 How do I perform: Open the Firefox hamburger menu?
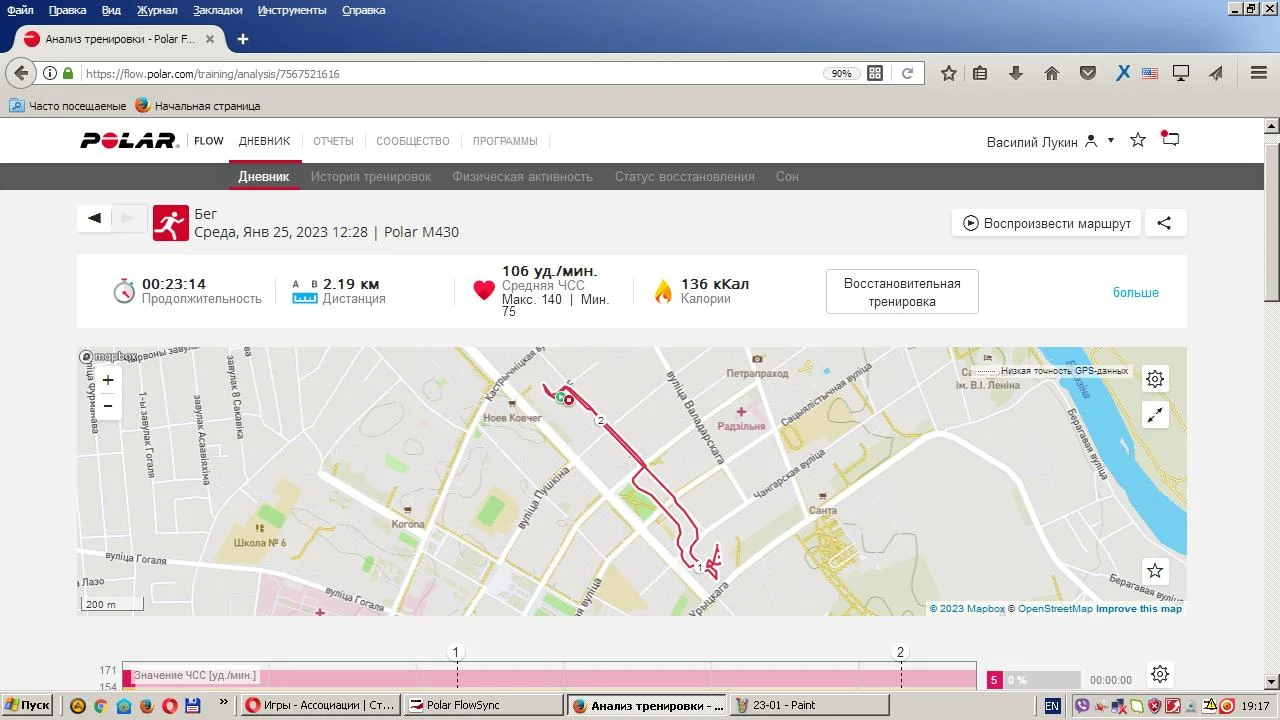pyautogui.click(x=1259, y=73)
